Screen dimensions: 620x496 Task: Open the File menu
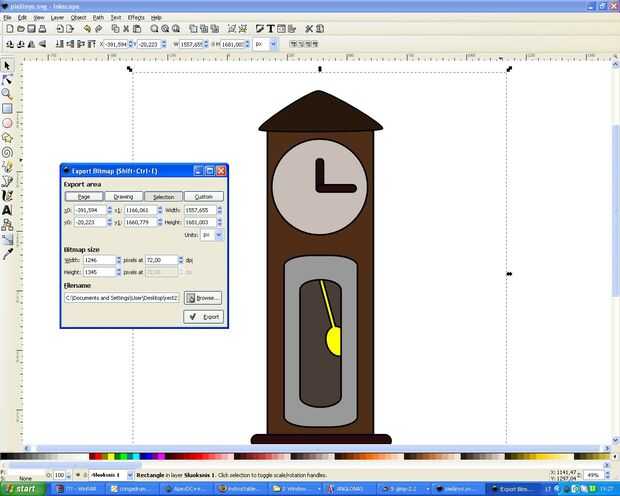click(x=8, y=18)
